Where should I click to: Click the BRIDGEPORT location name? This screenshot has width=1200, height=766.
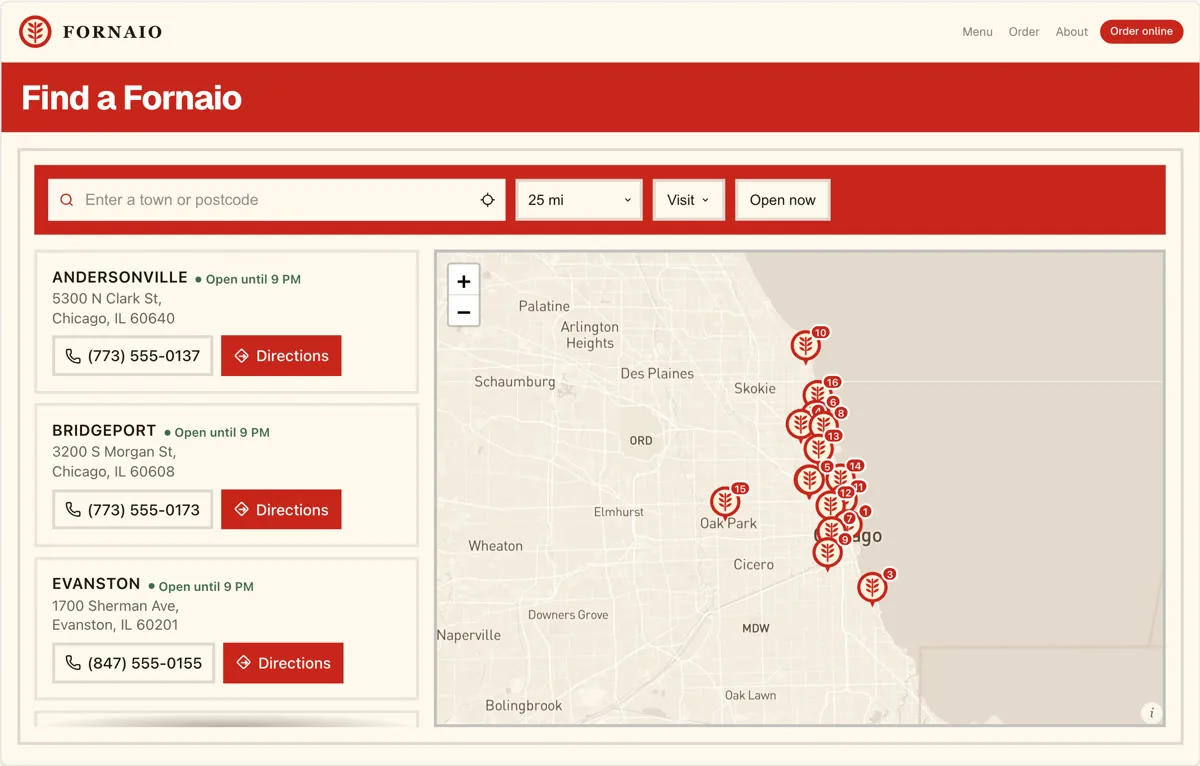pyautogui.click(x=104, y=430)
